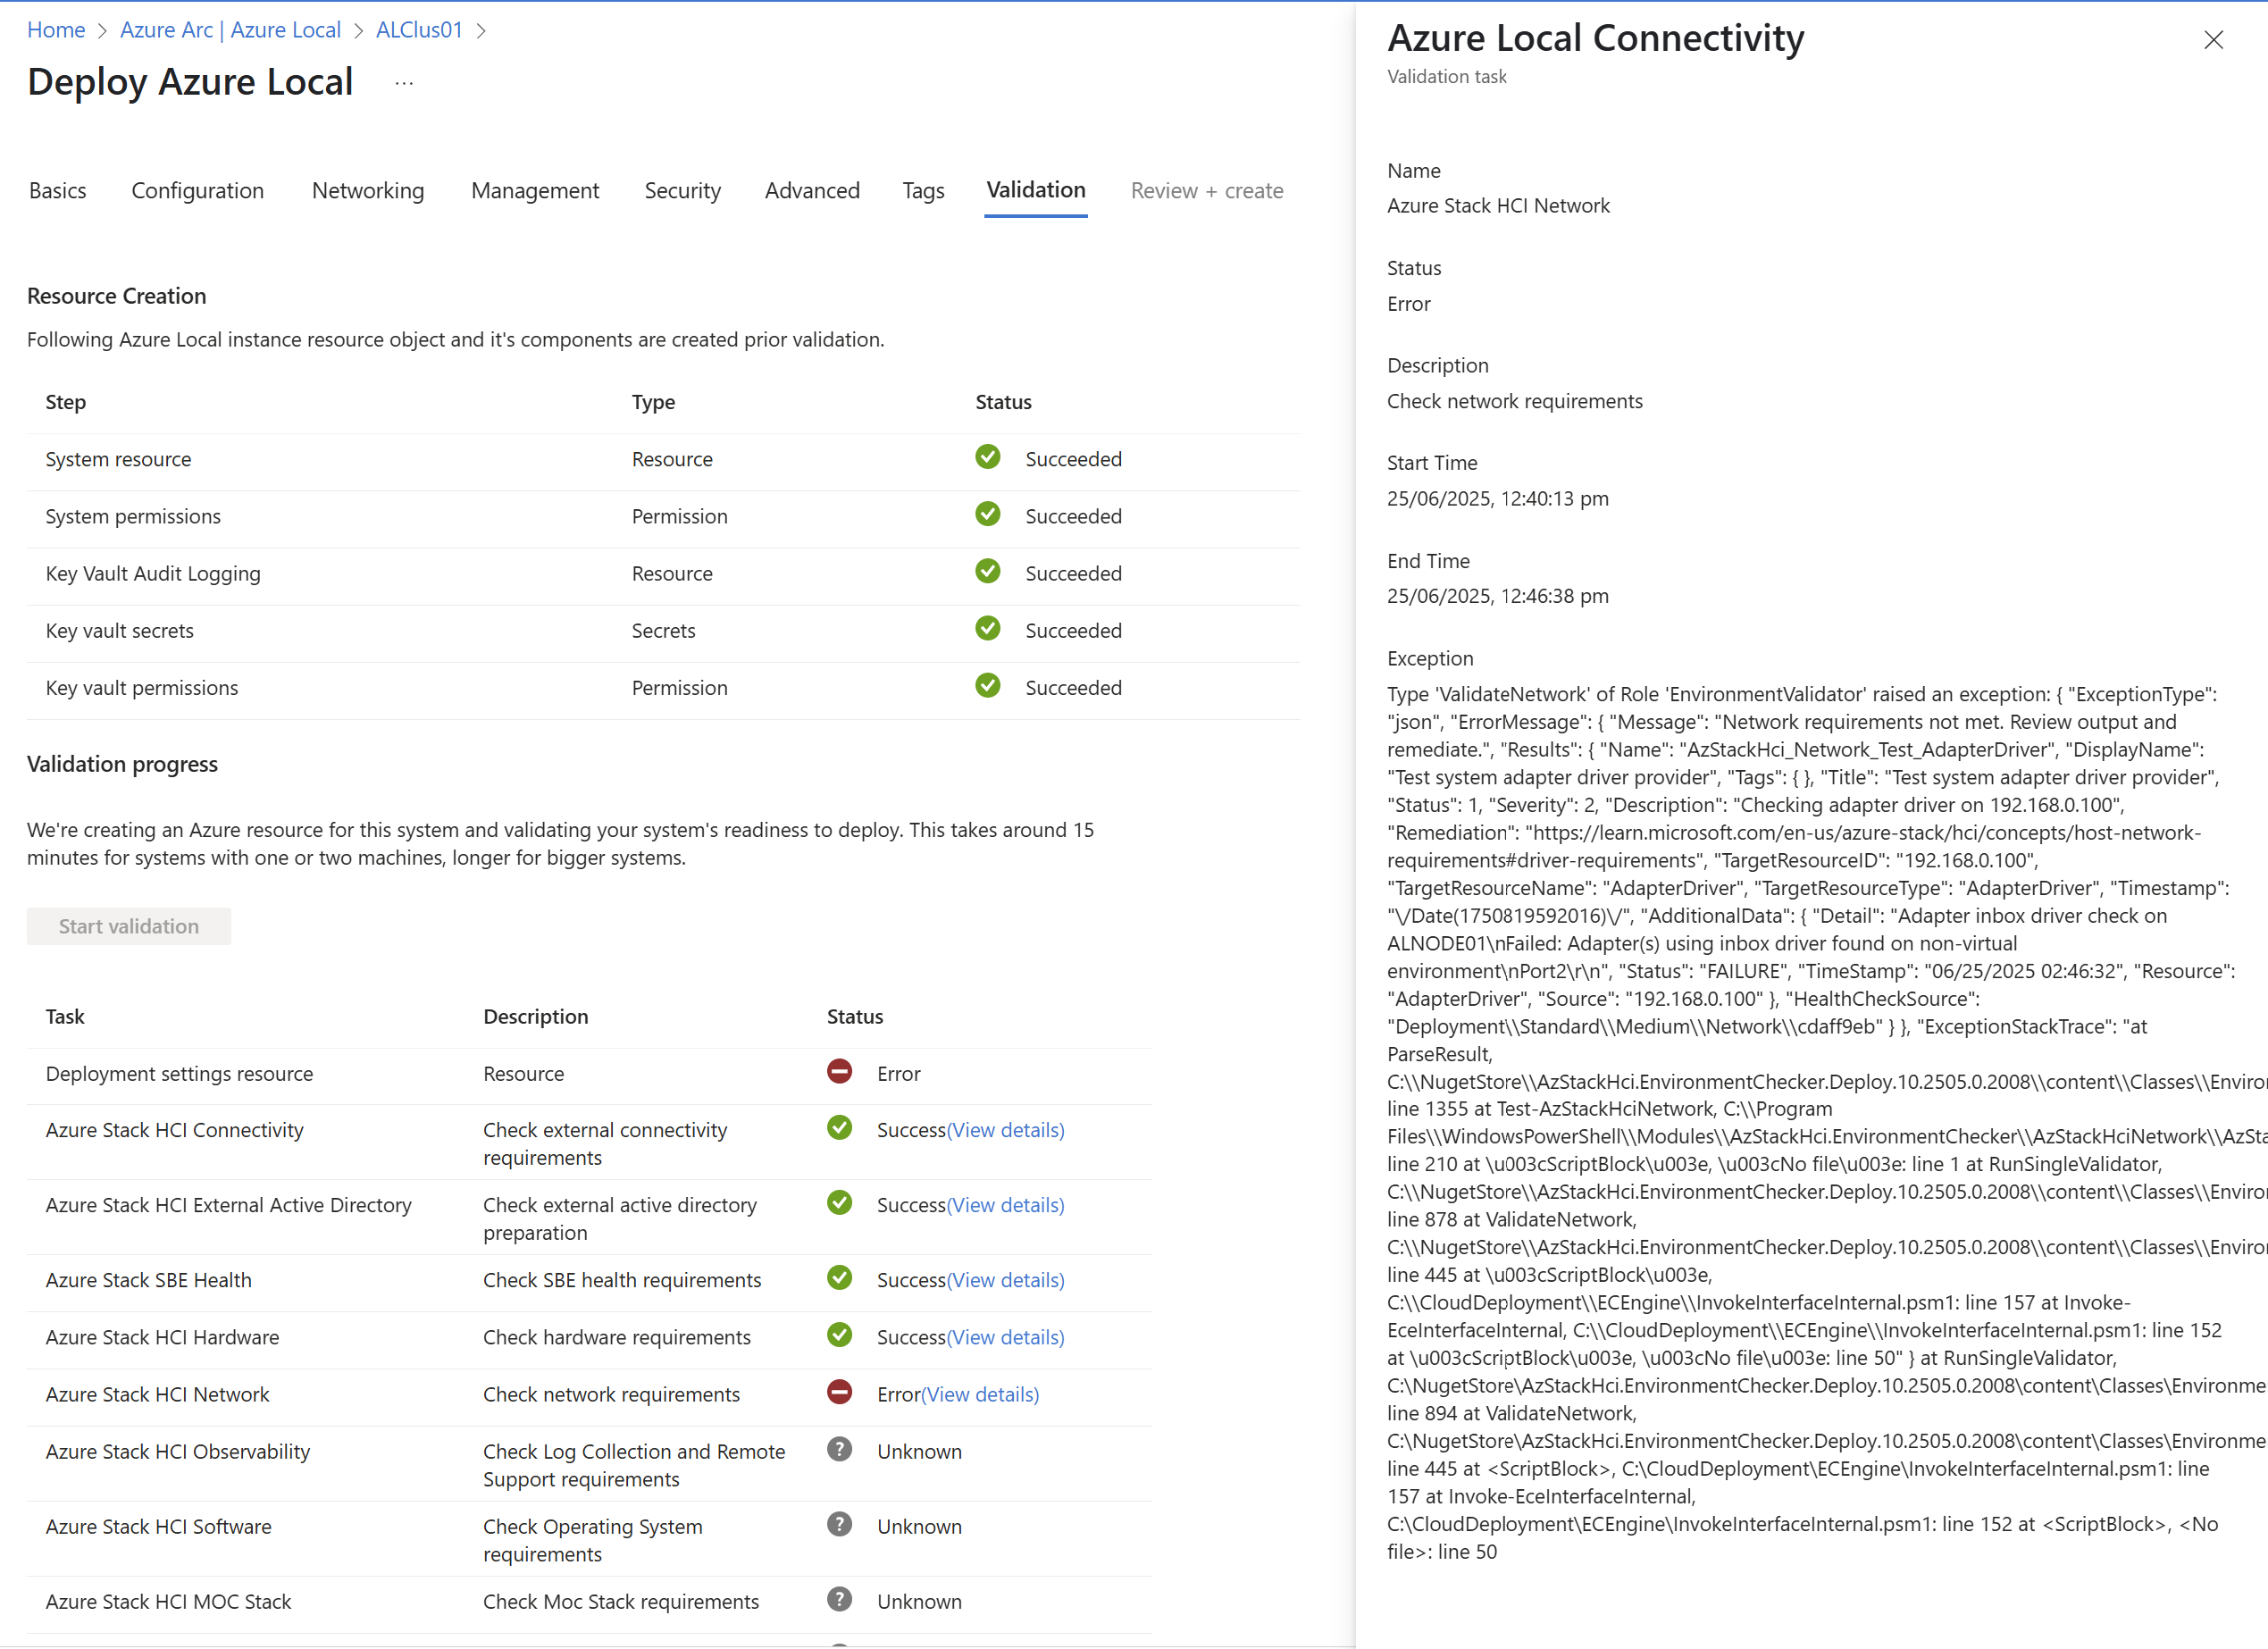Click the green check icon for System permissions
The height and width of the screenshot is (1649, 2268).
(988, 514)
